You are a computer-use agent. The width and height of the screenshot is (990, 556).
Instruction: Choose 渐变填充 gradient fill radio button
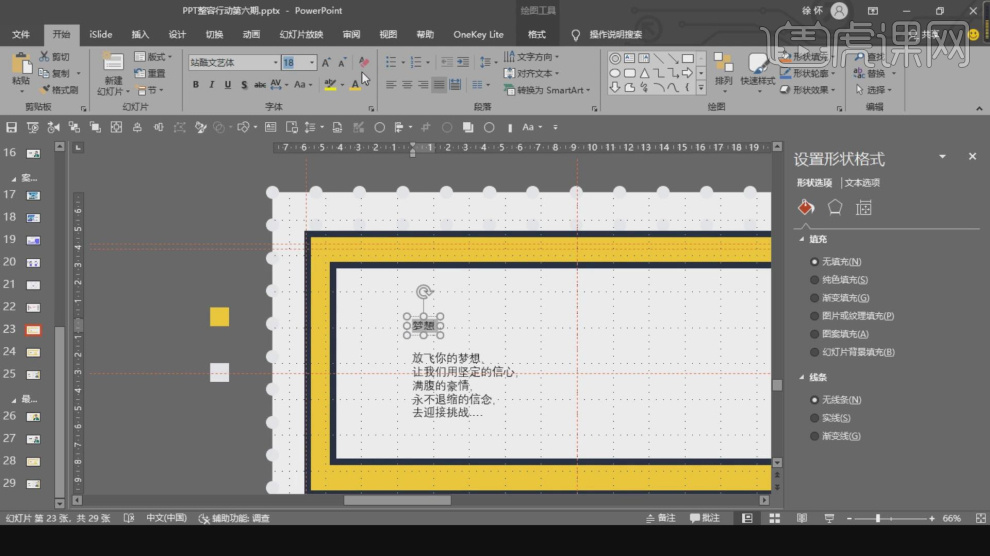[815, 298]
